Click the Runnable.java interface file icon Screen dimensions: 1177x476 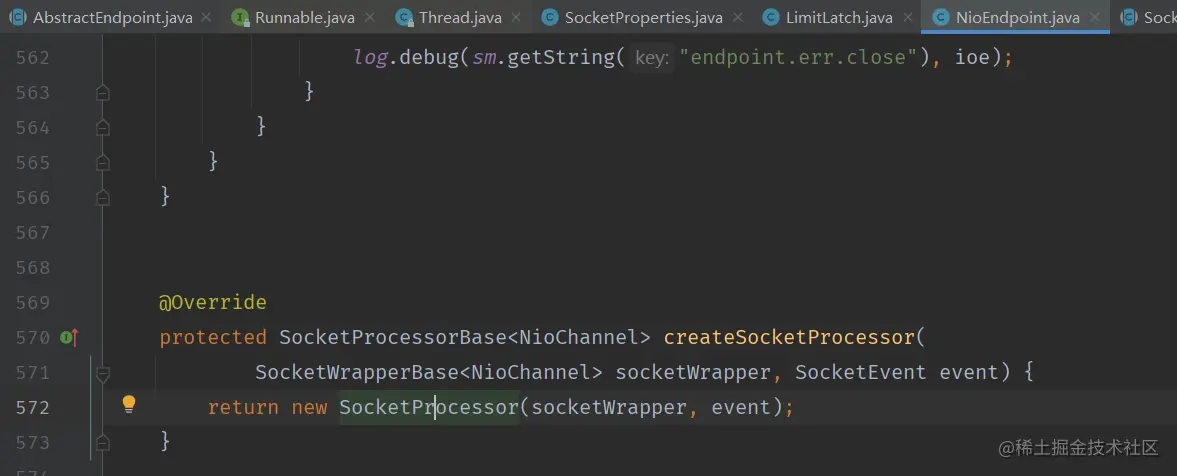pyautogui.click(x=240, y=17)
